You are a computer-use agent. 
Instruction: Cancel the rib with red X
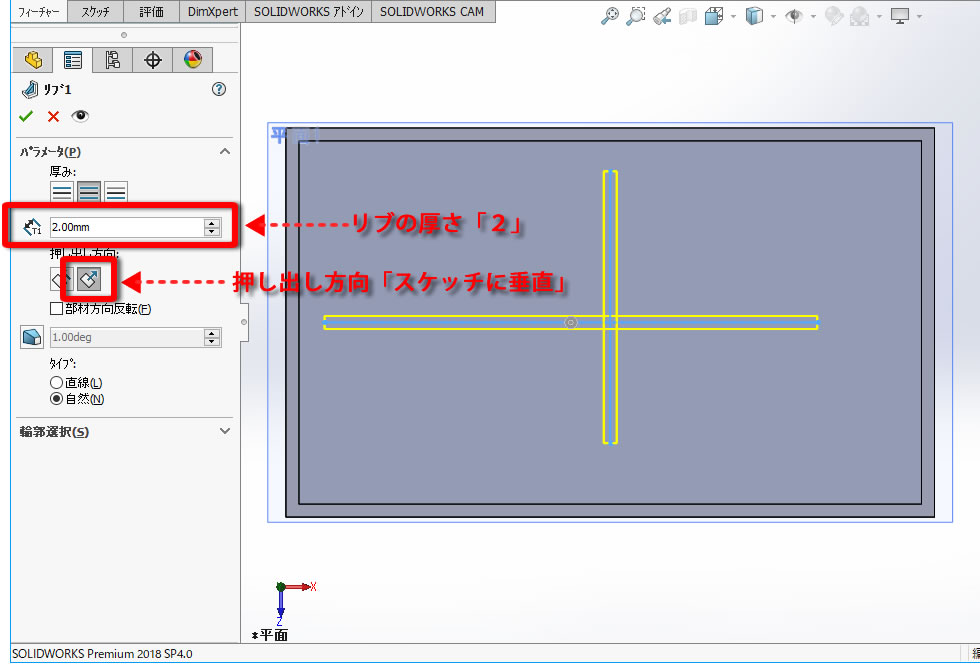coord(53,116)
